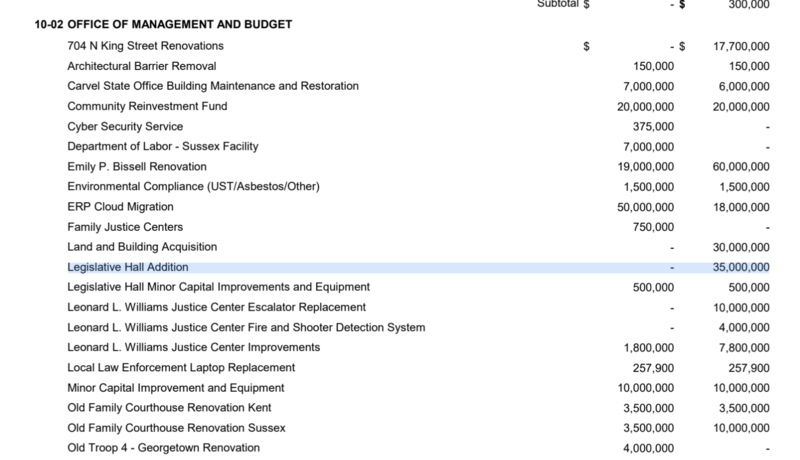Click the Family Justice Centers line item

tap(125, 227)
